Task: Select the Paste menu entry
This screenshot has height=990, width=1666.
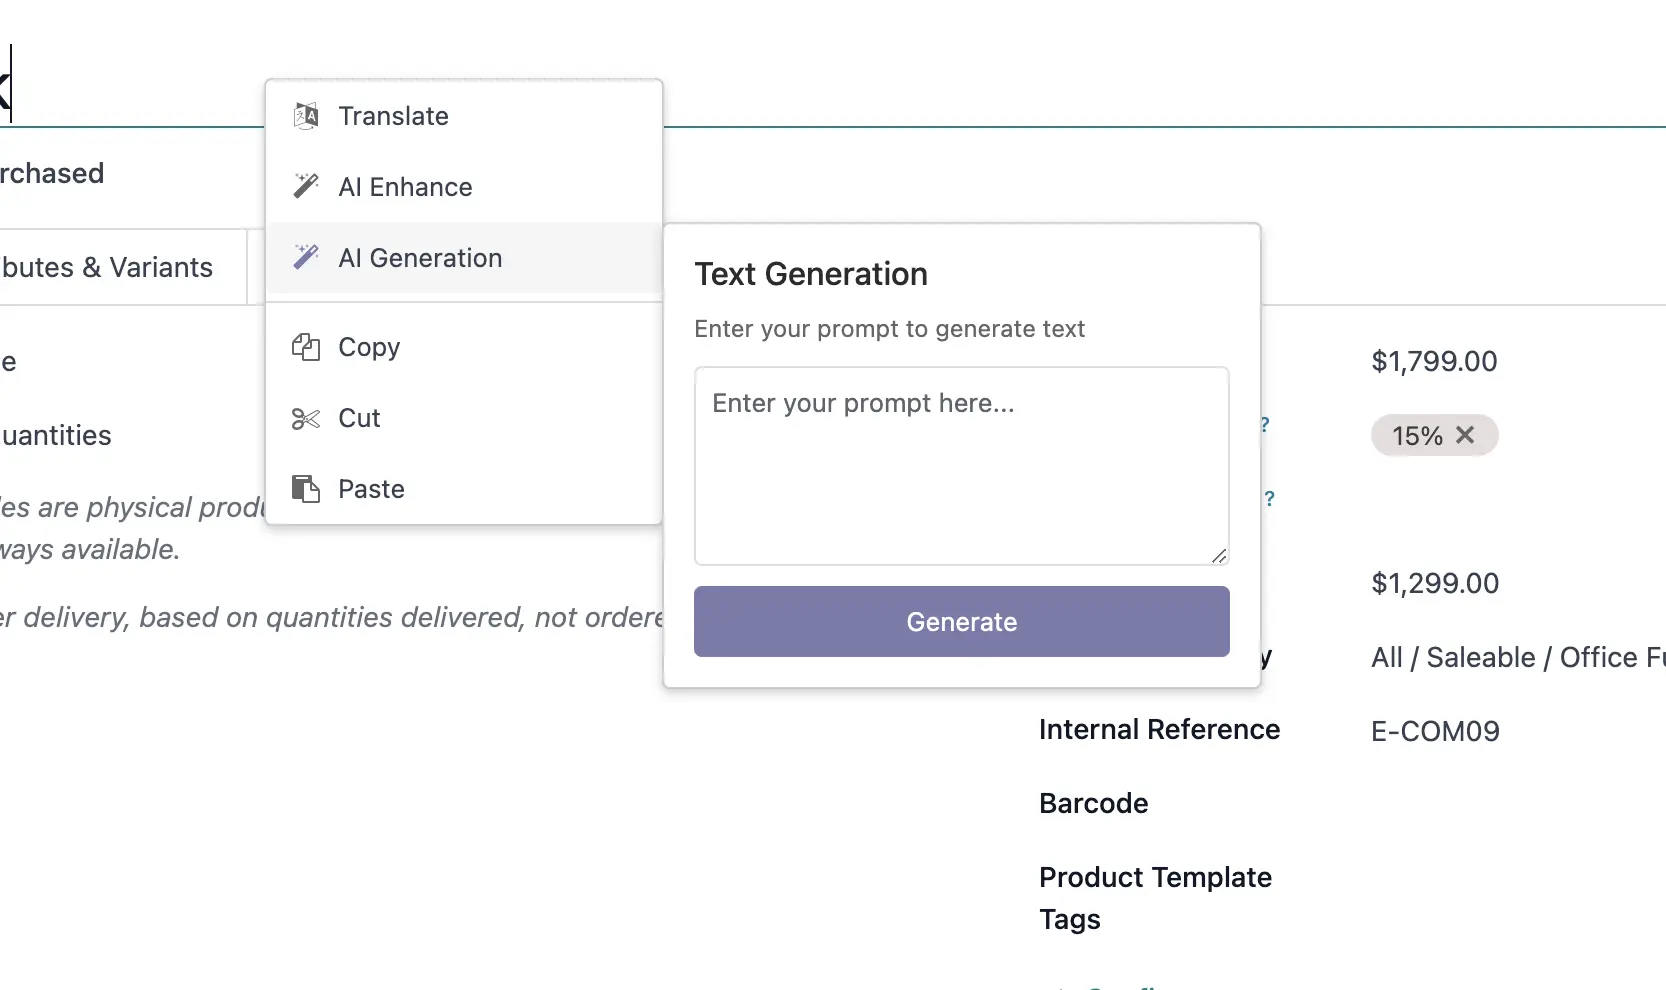Action: pyautogui.click(x=371, y=488)
